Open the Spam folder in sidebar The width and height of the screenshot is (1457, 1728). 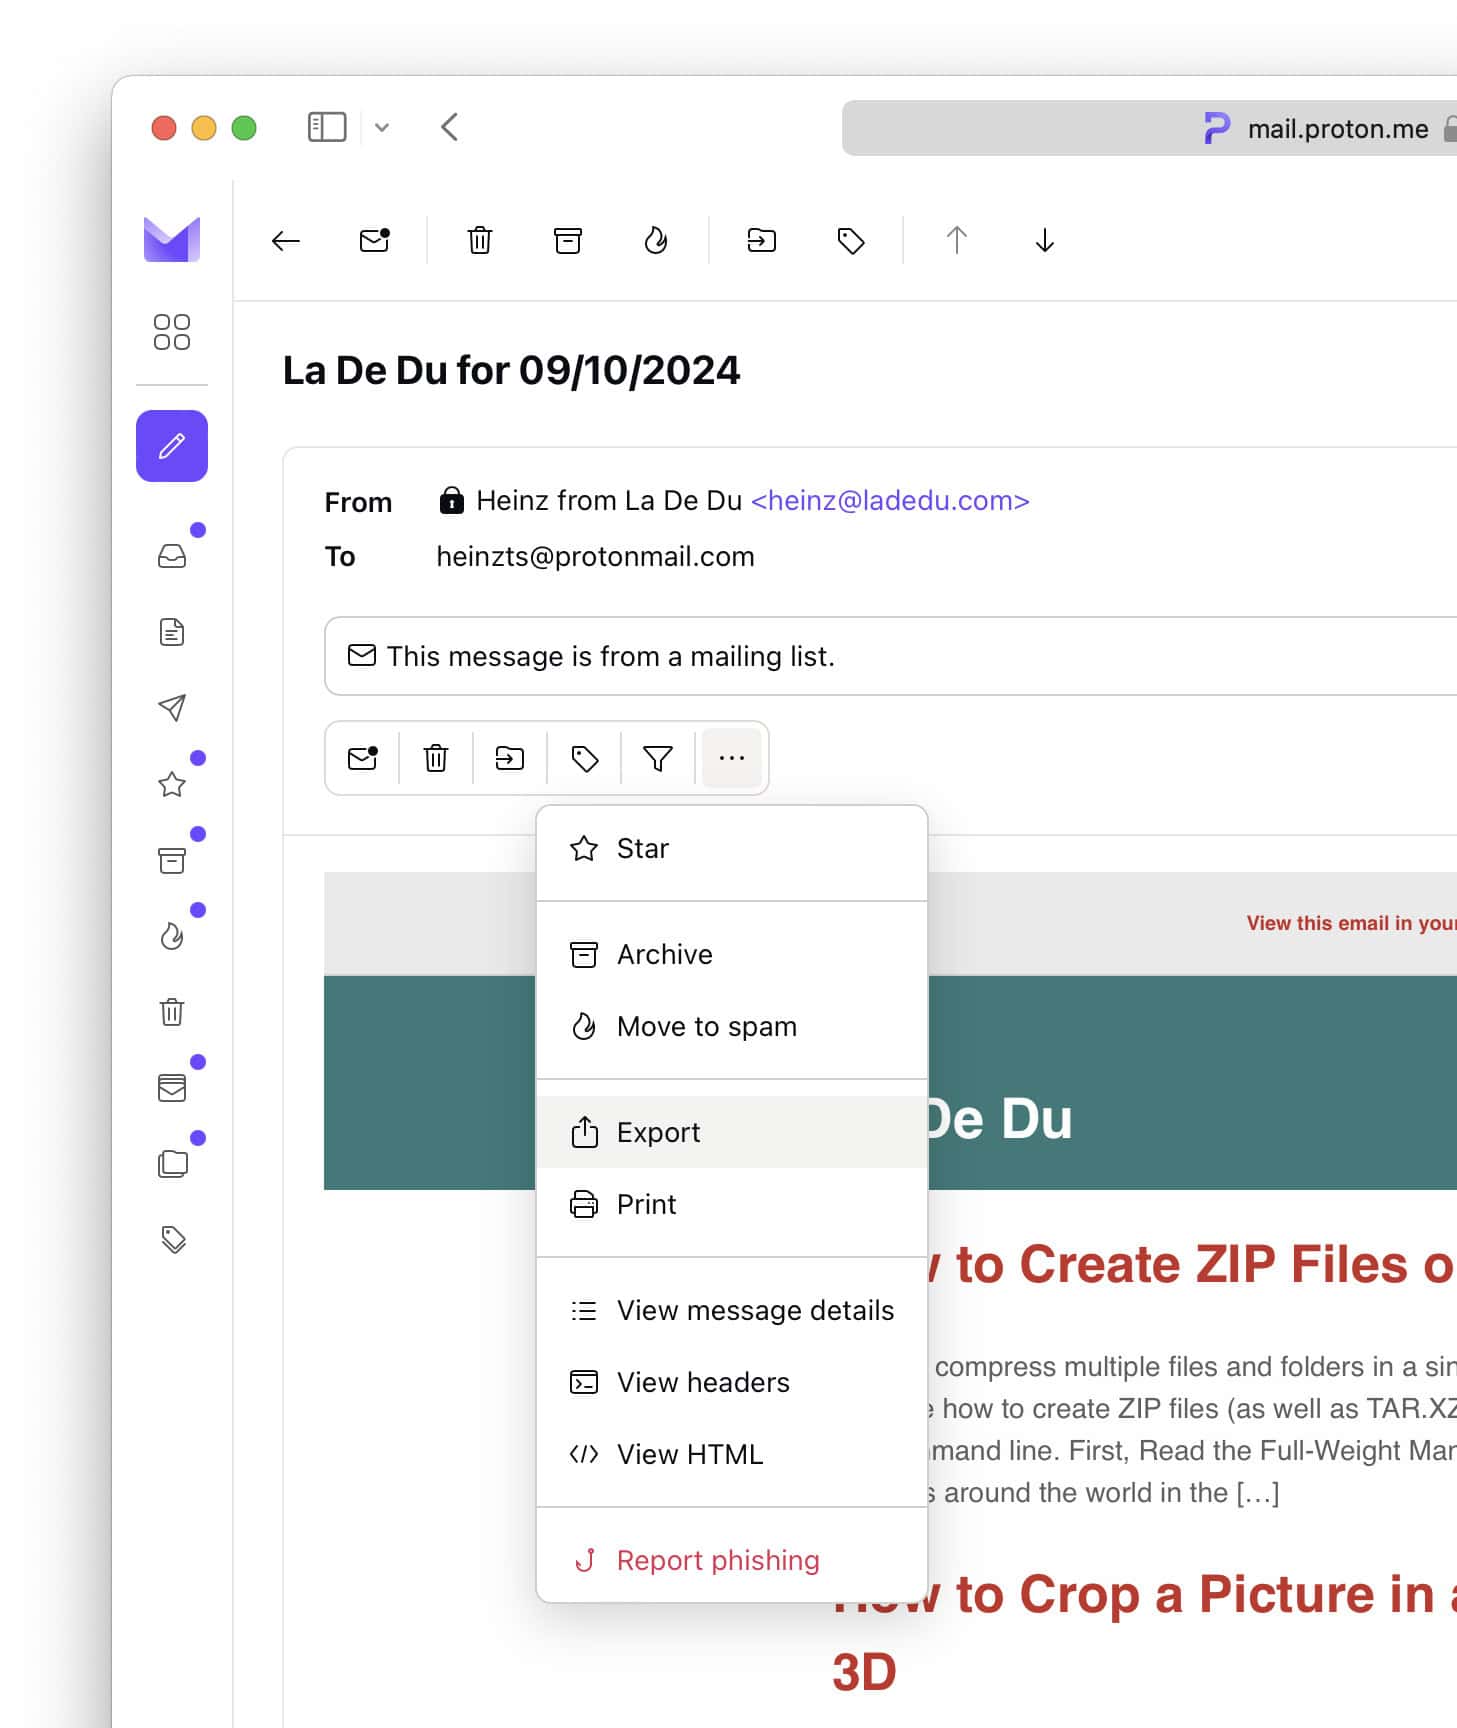(172, 936)
